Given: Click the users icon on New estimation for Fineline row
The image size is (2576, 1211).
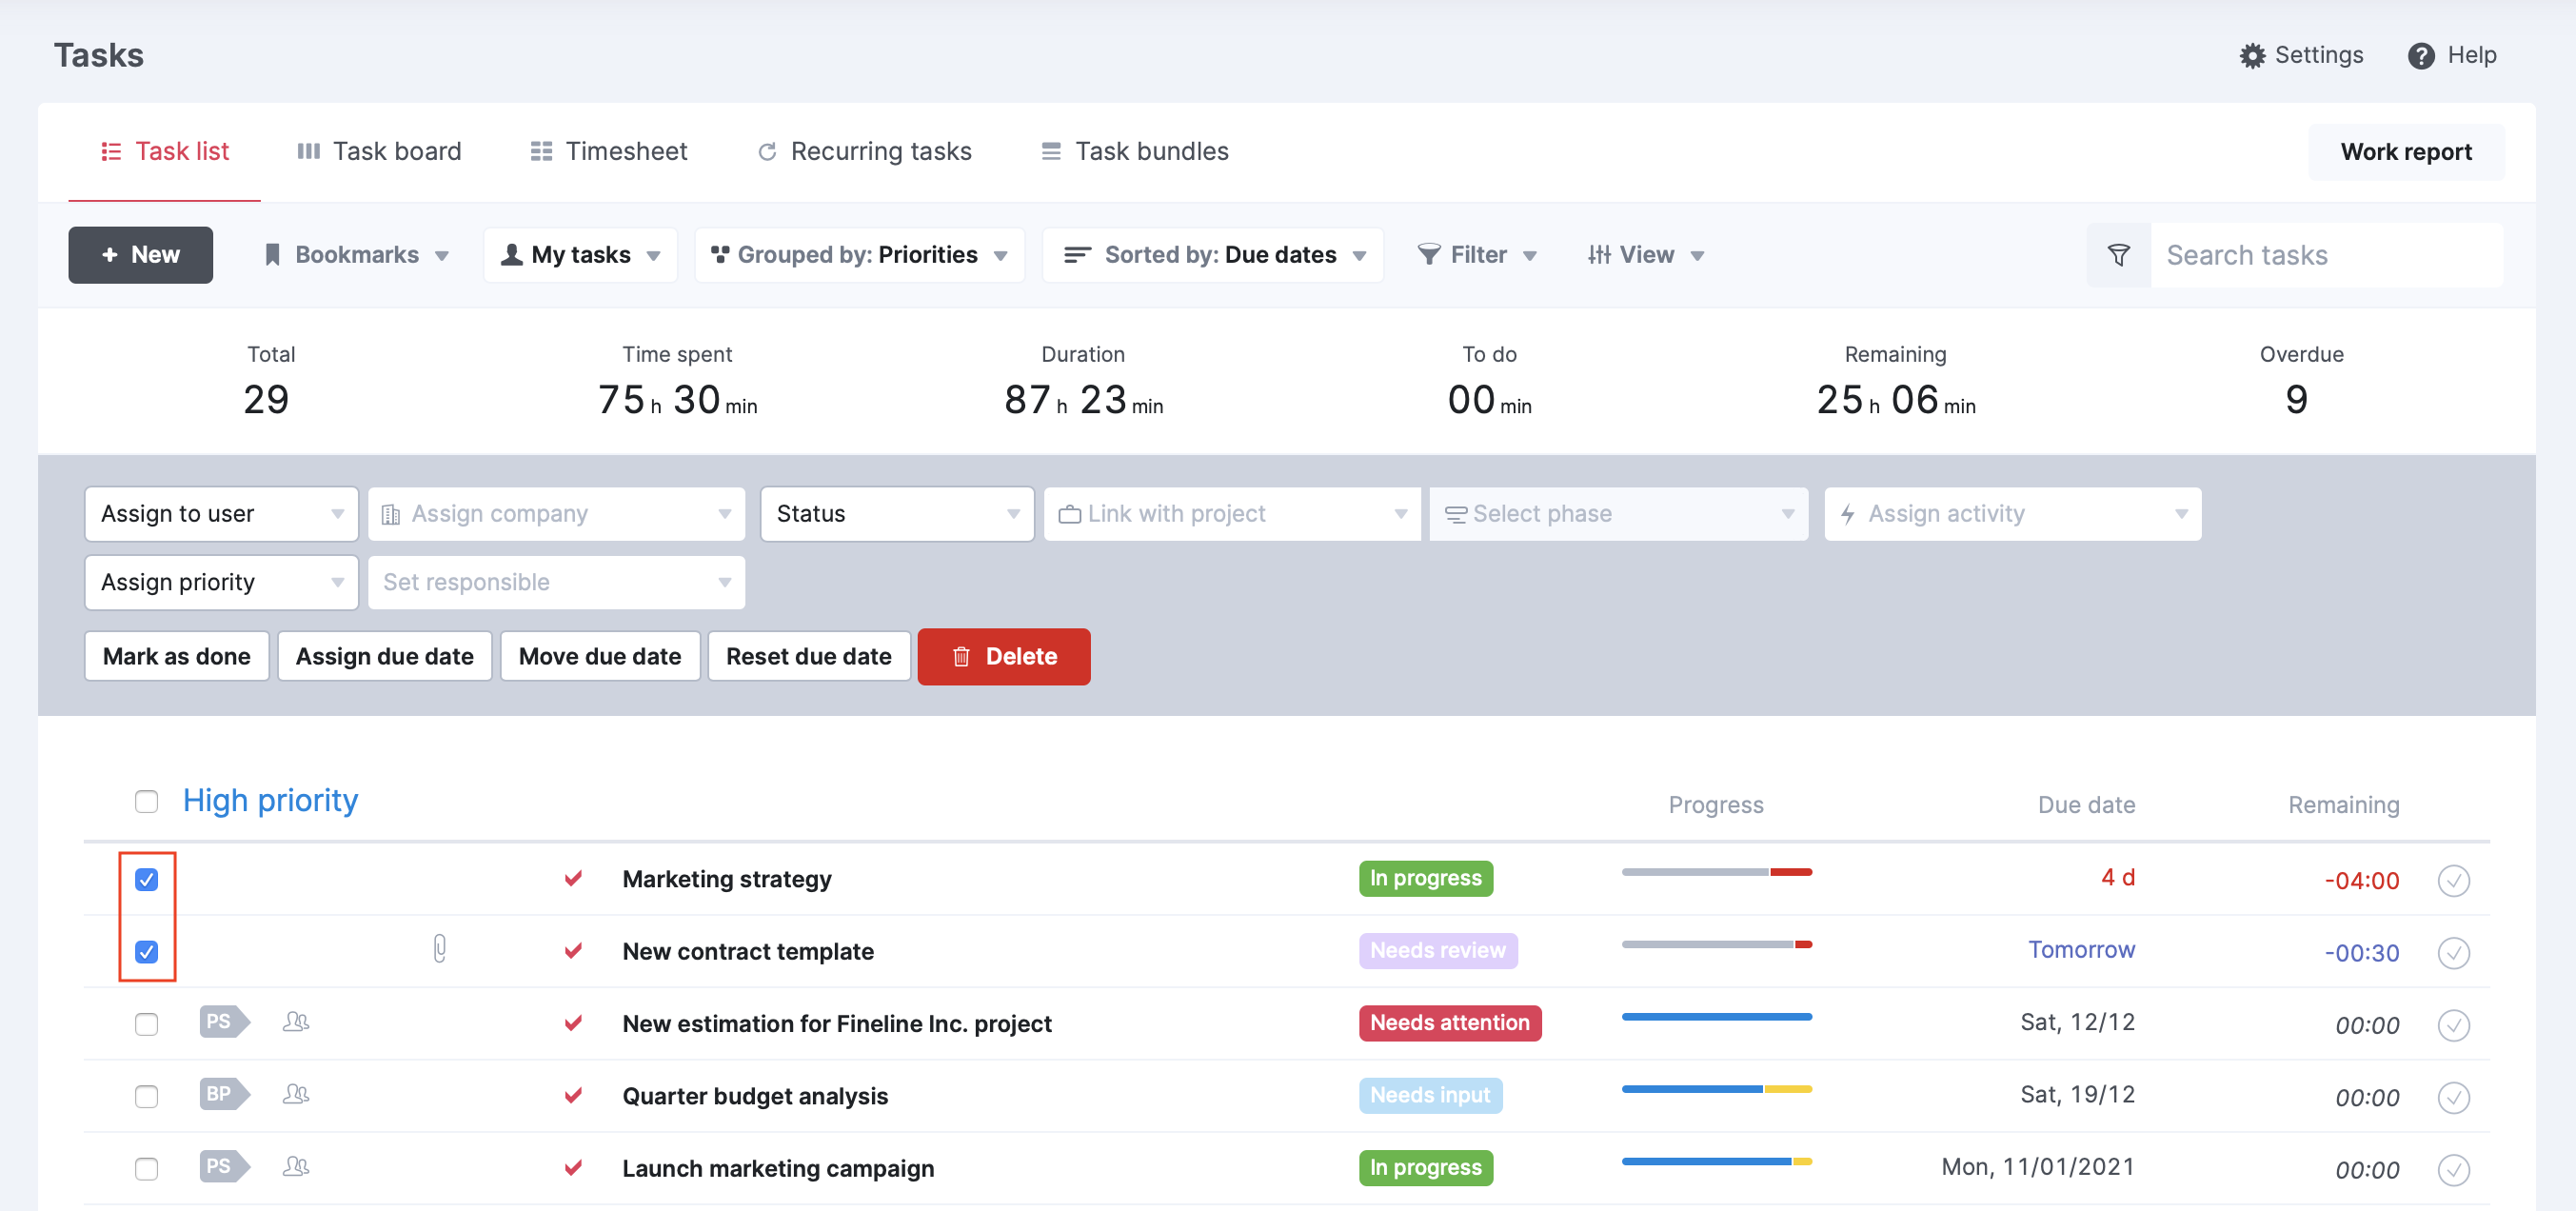Looking at the screenshot, I should click(295, 1022).
